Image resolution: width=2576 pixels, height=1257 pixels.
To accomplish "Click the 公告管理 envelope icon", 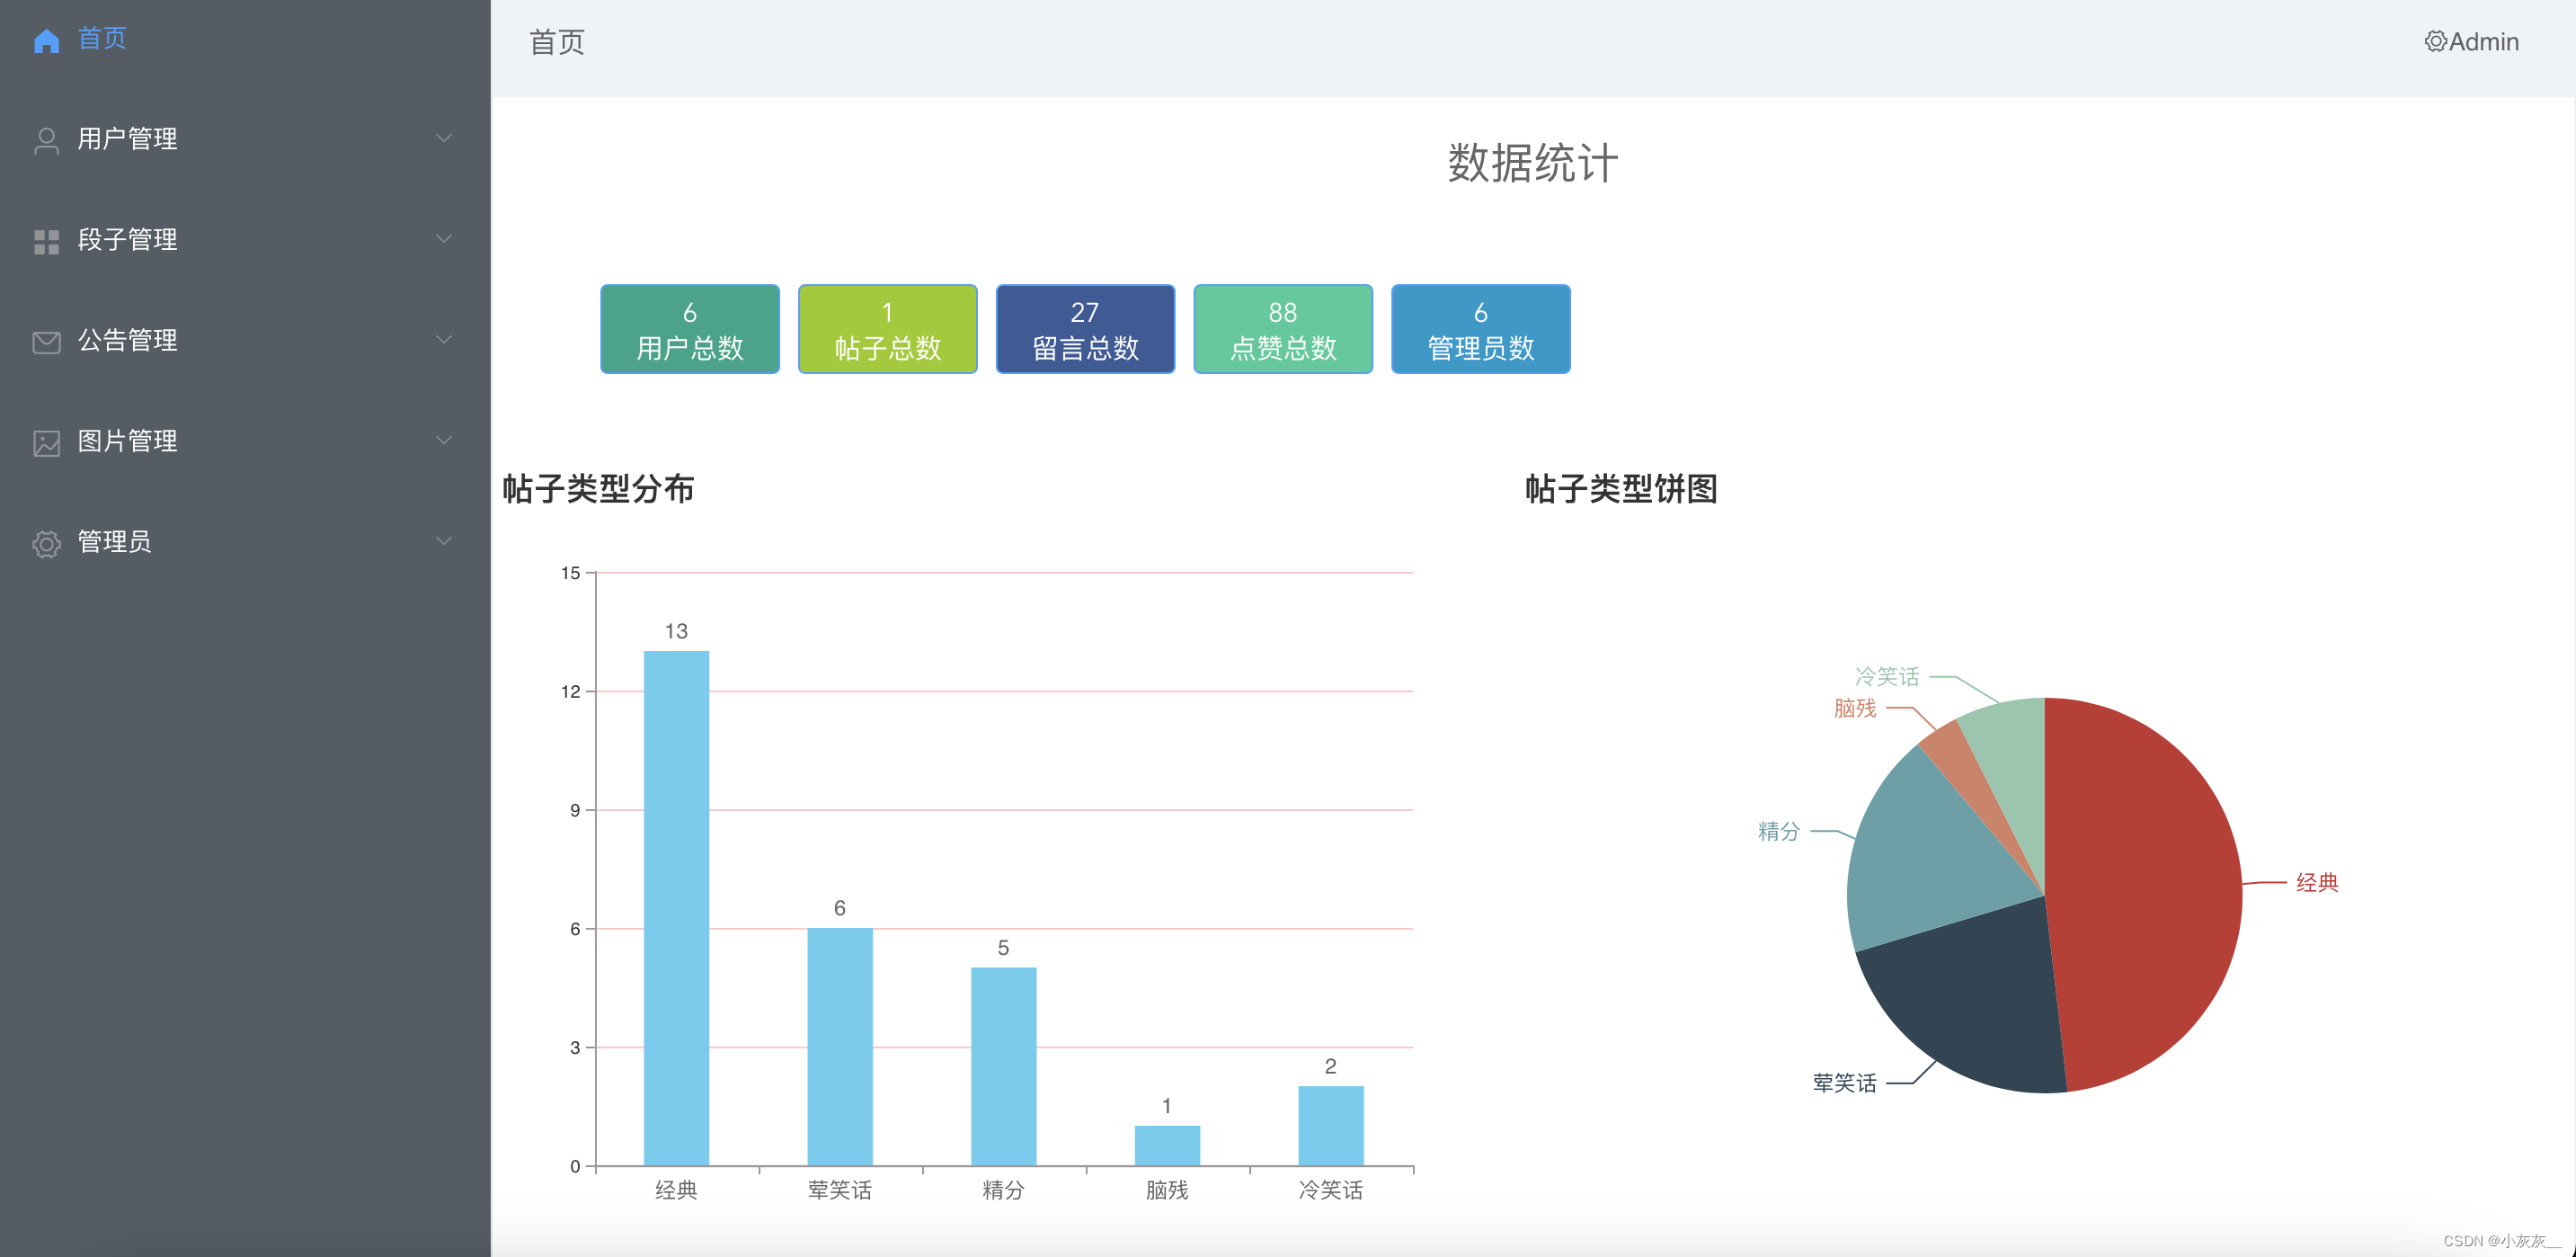I will pyautogui.click(x=46, y=341).
